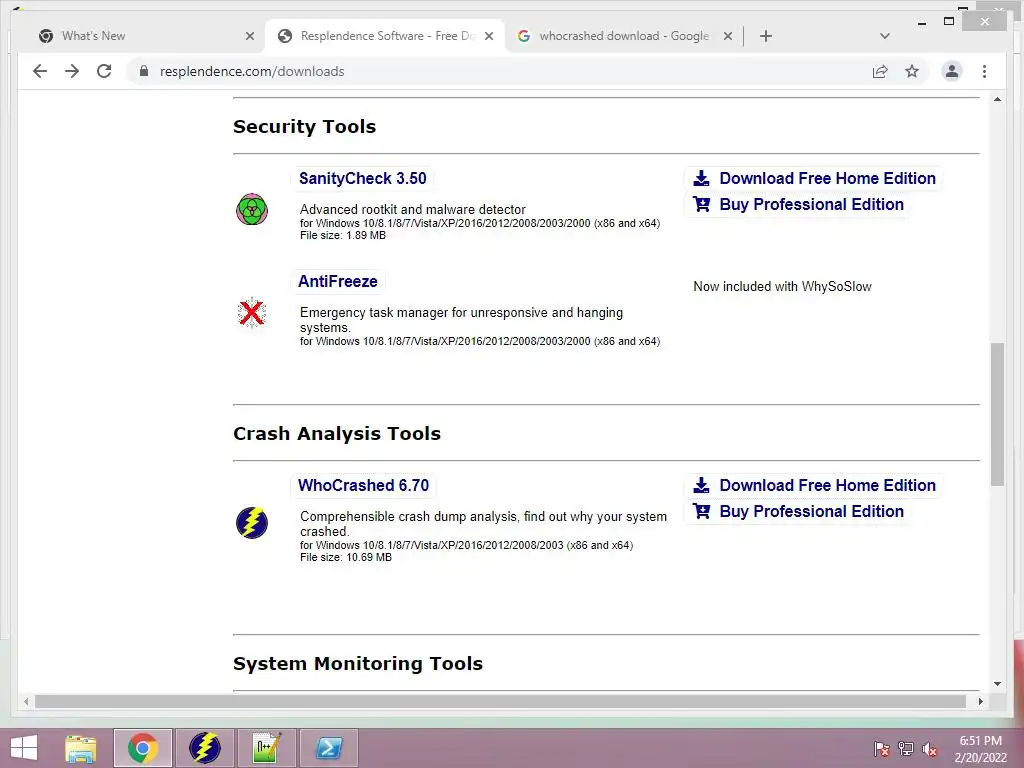
Task: Click cart icon beside WhoCrashed Professional Edition
Action: point(701,511)
